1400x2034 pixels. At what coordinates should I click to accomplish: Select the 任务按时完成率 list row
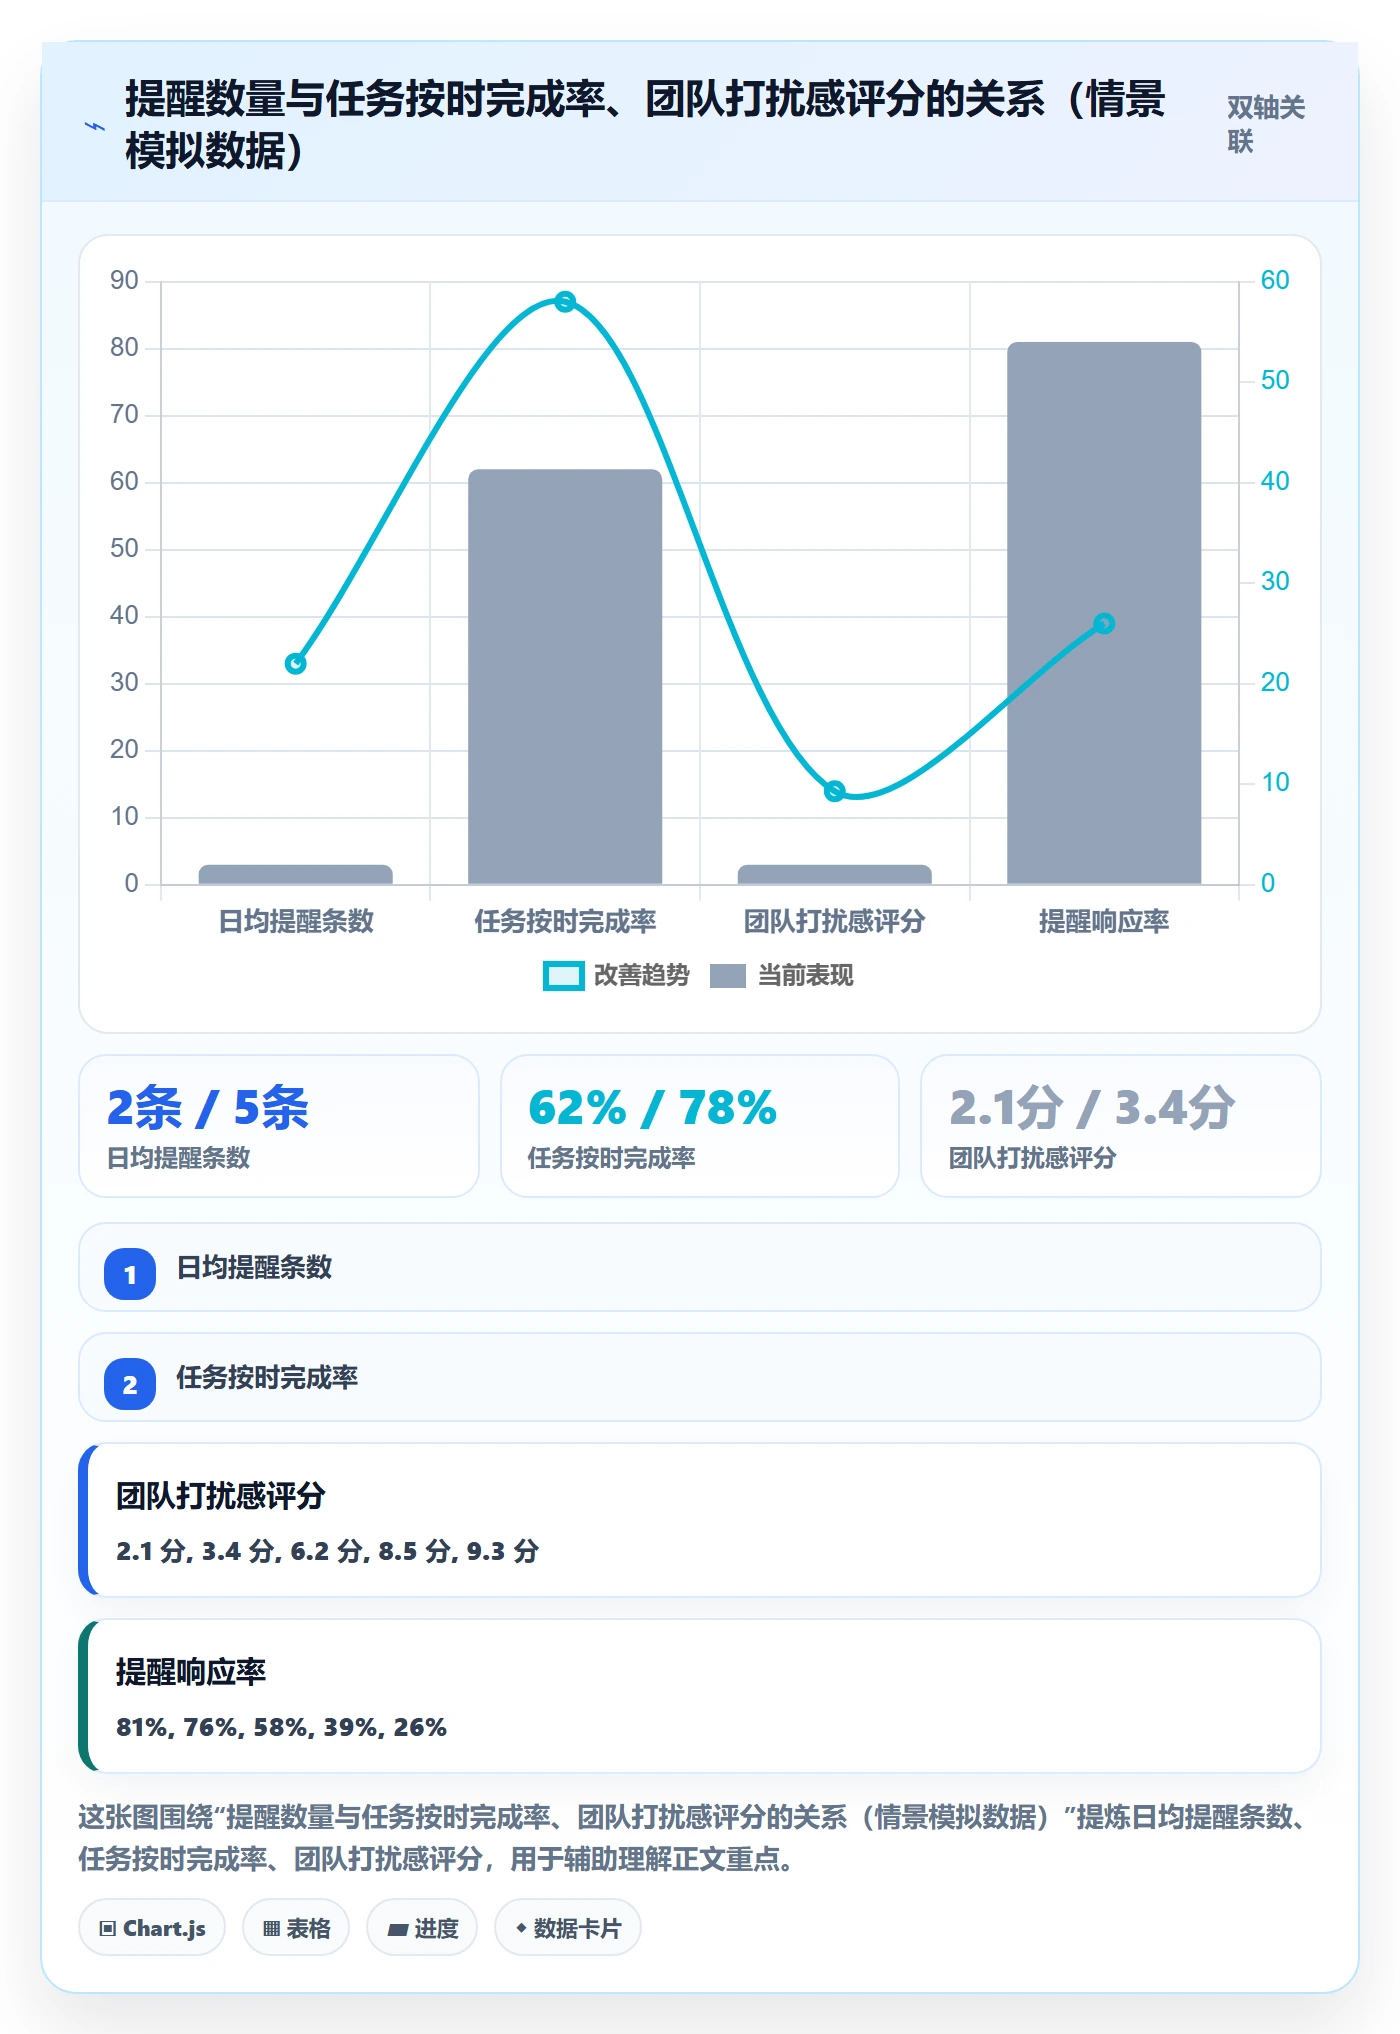[700, 1377]
